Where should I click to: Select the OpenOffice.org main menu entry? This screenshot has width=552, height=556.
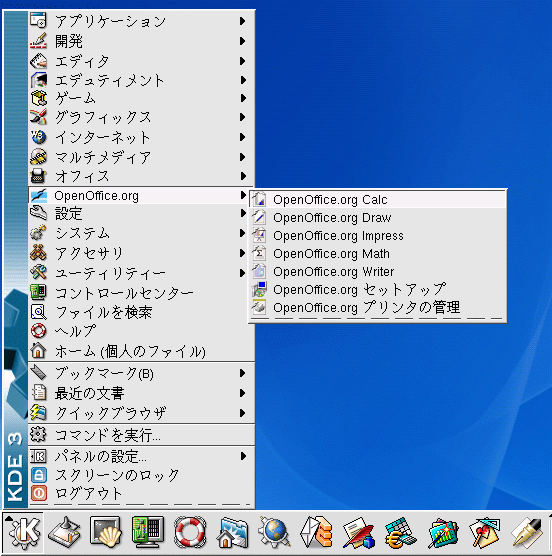pos(141,195)
